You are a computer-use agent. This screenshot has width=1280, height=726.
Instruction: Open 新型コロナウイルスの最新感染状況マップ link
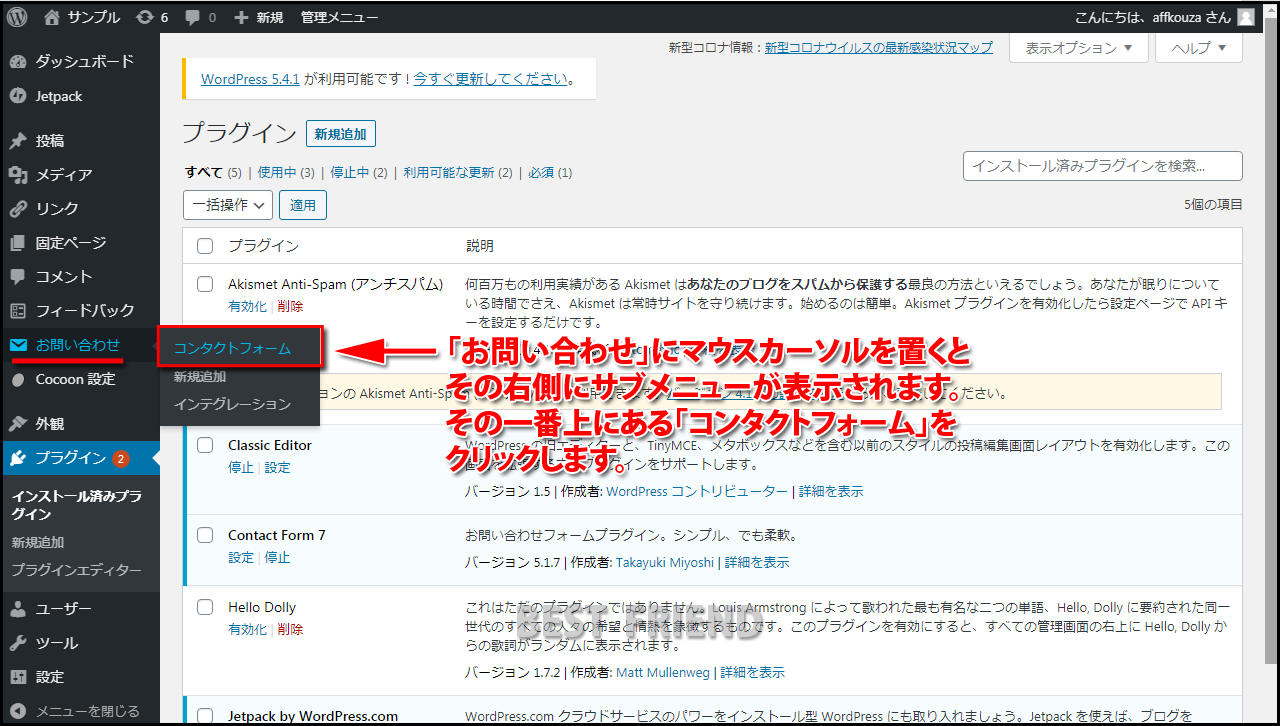[879, 47]
